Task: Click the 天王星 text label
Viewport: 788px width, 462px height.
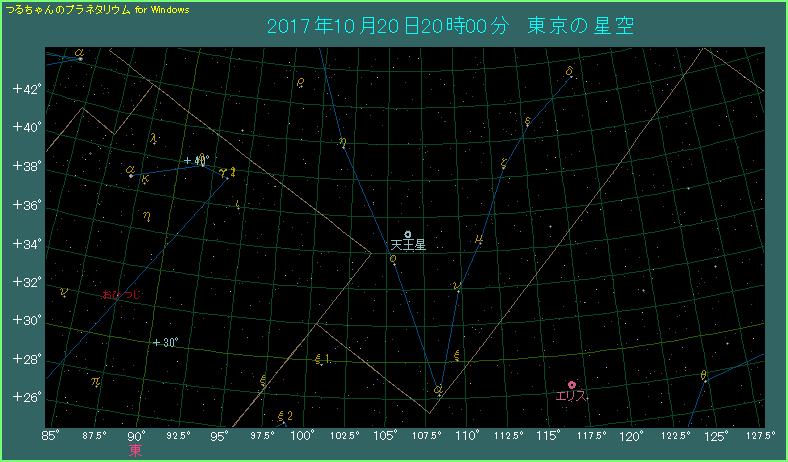Action: pos(408,245)
